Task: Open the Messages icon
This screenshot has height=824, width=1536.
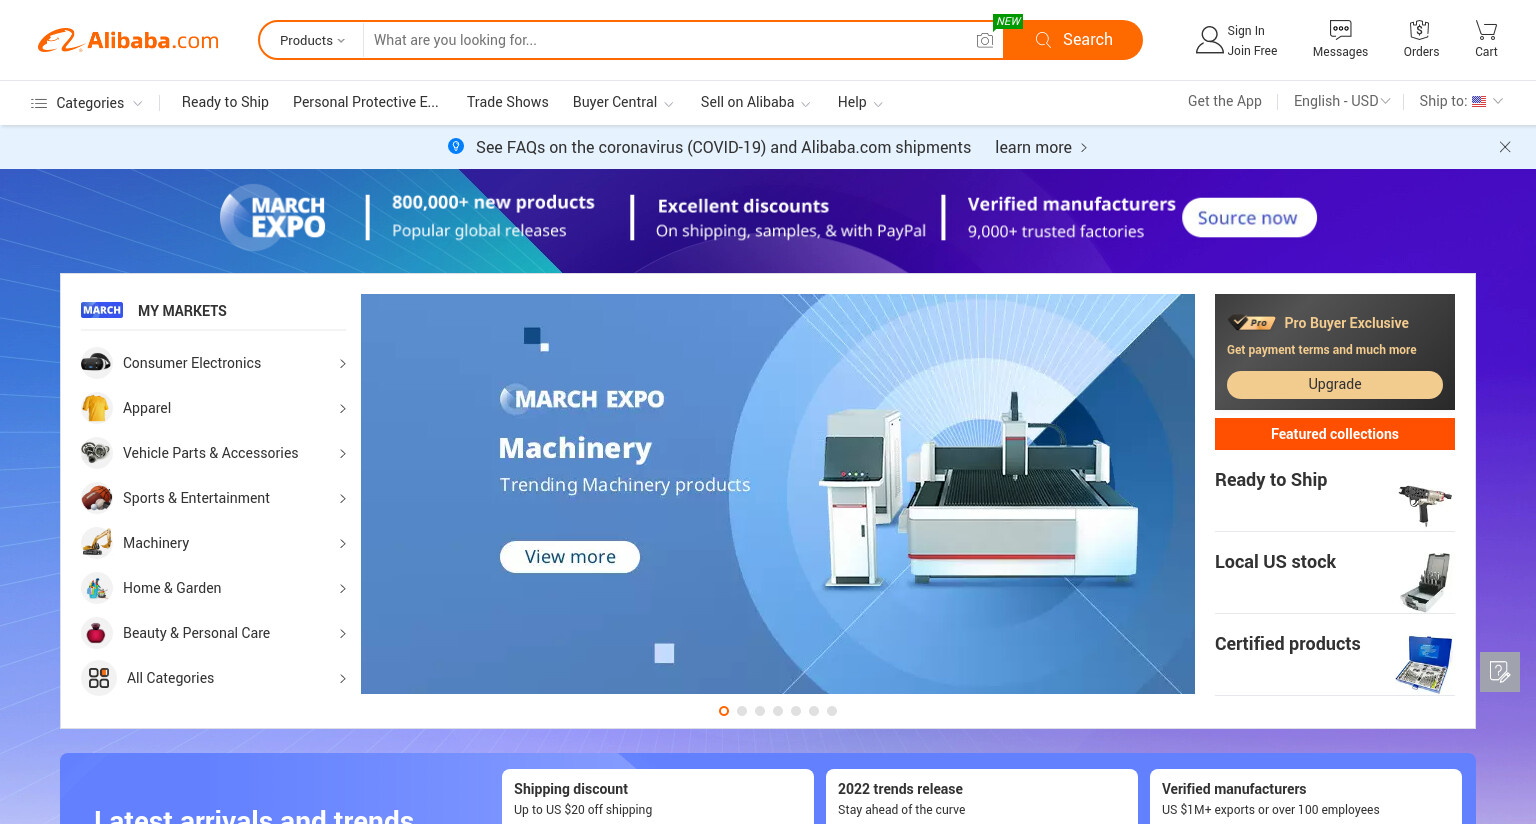Action: click(x=1340, y=30)
